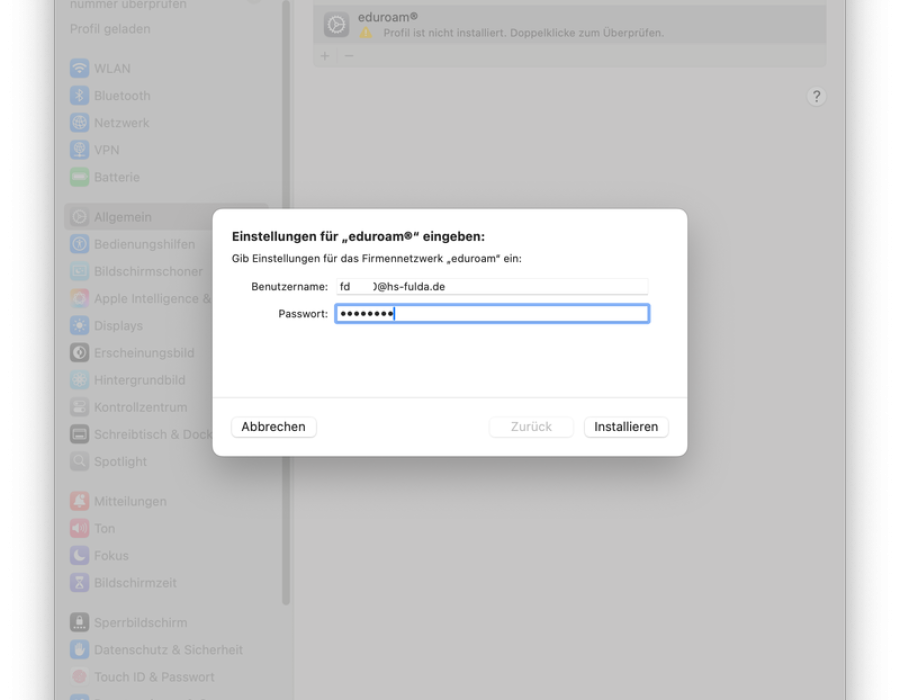This screenshot has height=700, width=900.
Task: Click the 'Profil ist nicht installiert' message
Action: point(523,33)
